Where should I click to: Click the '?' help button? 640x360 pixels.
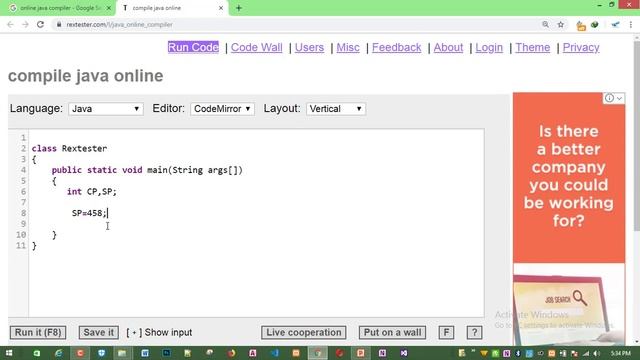474,333
